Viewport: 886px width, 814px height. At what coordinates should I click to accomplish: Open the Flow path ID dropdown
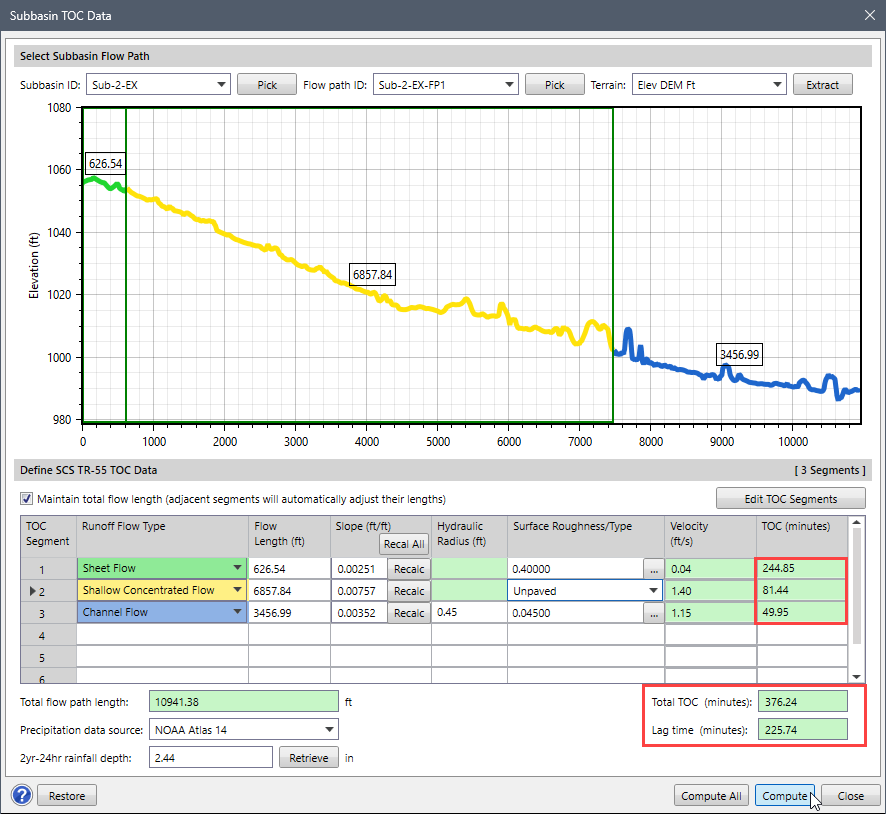tap(508, 85)
